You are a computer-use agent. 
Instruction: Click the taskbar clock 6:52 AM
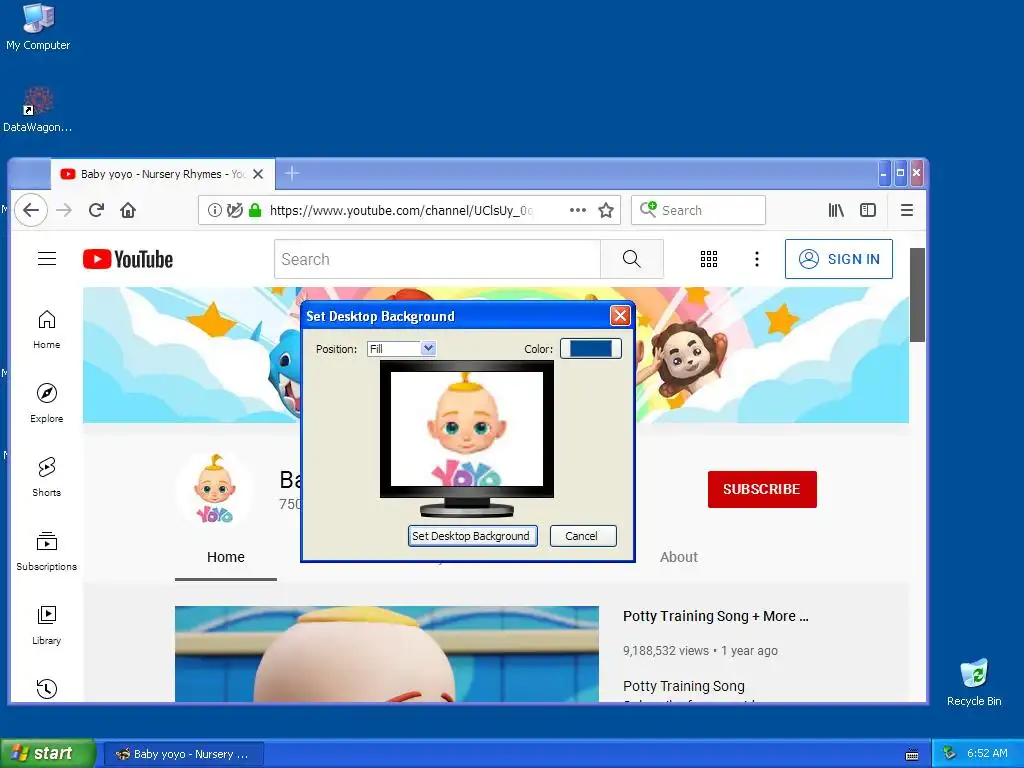pos(987,754)
